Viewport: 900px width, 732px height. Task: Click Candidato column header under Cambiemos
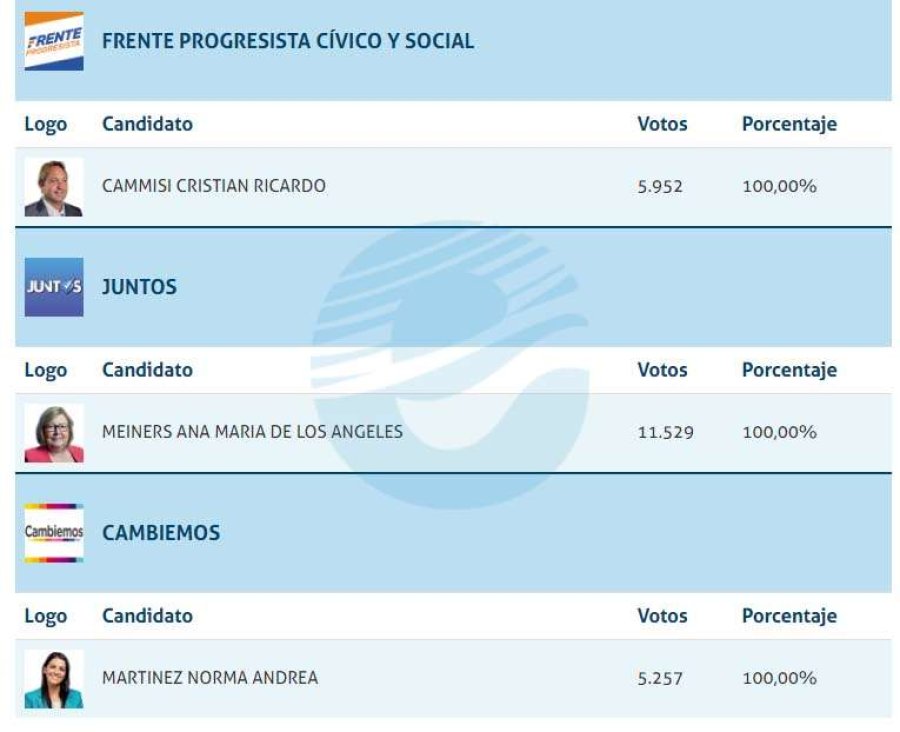point(147,616)
